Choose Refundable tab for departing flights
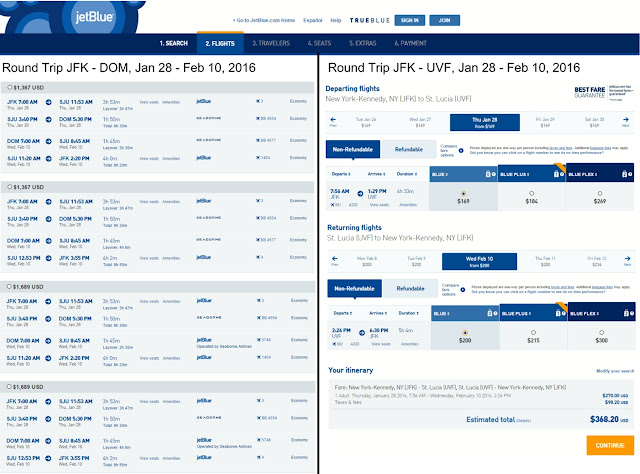640x474 pixels. point(409,149)
